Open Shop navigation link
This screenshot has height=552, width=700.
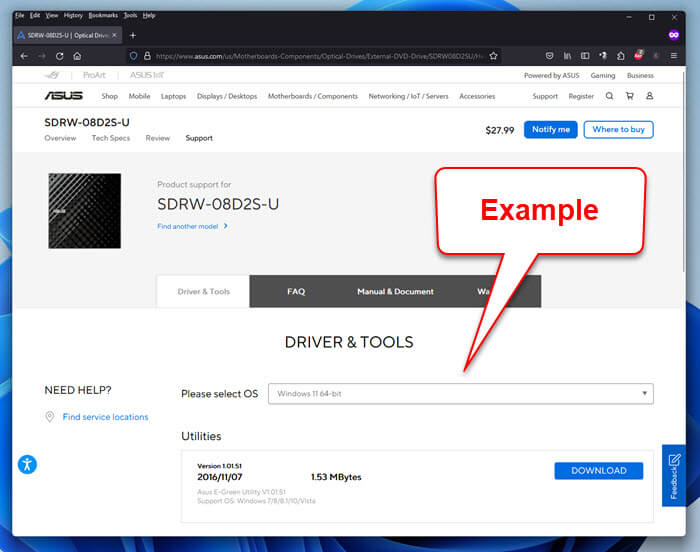coord(109,96)
